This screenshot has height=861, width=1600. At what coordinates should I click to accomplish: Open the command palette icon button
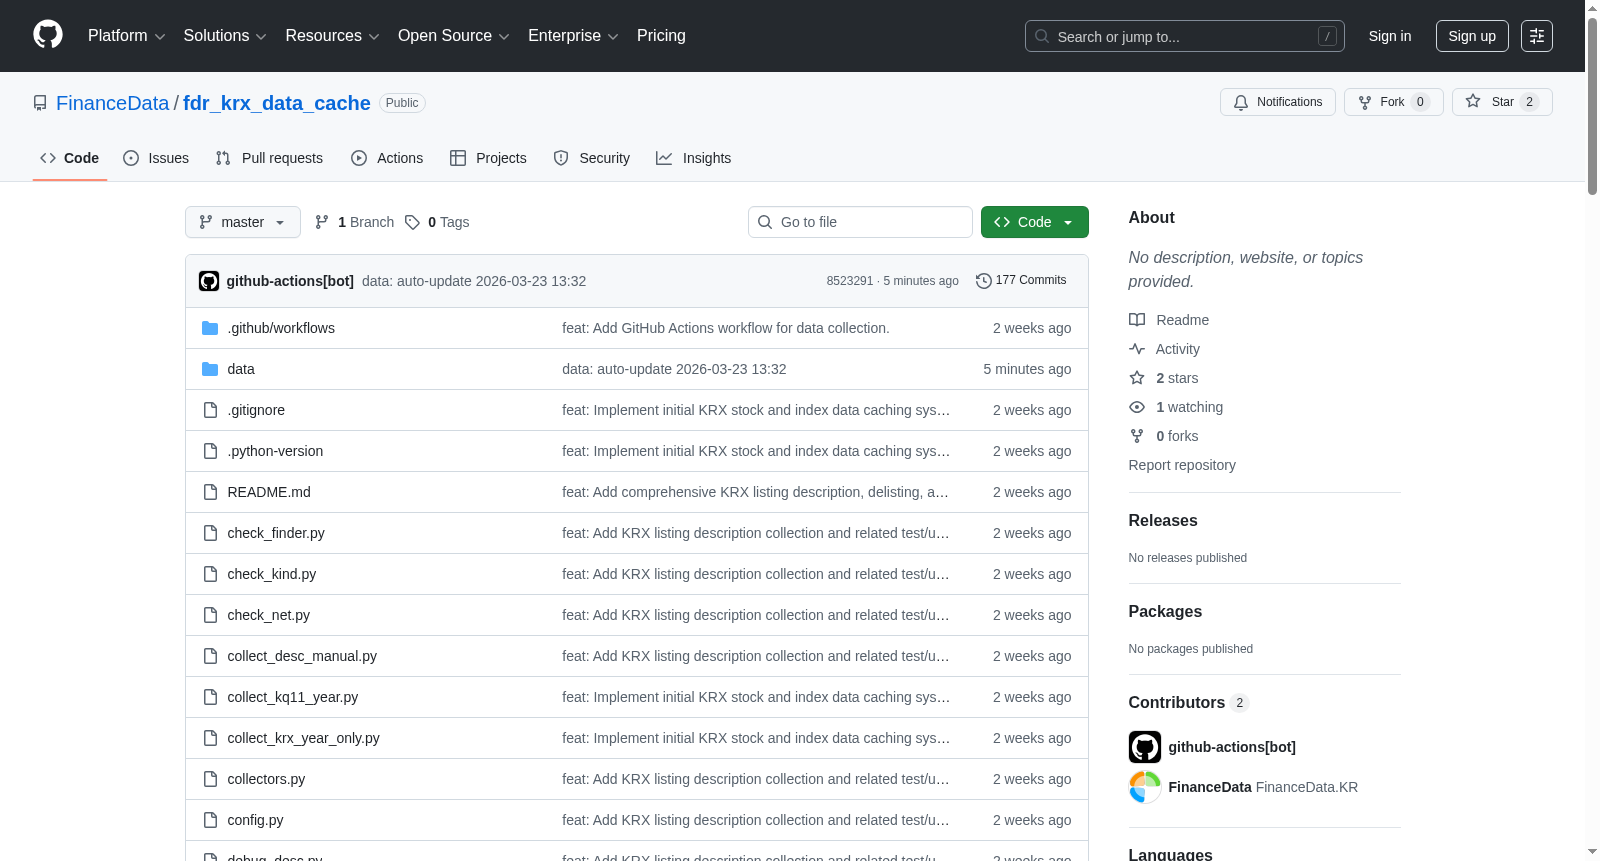point(1537,36)
